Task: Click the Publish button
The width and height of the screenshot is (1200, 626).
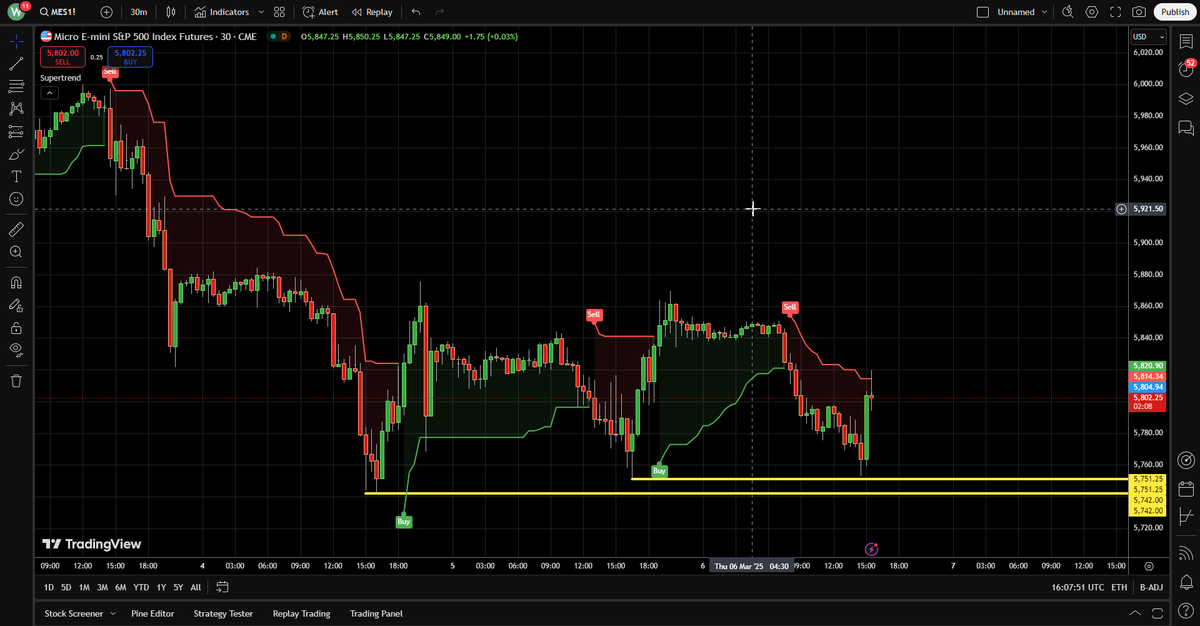Action: [x=1175, y=11]
